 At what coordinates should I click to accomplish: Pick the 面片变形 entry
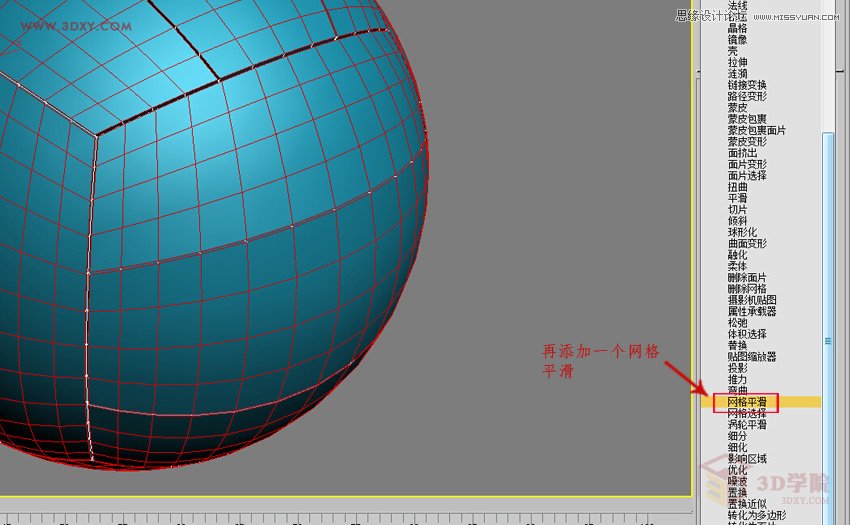point(746,164)
